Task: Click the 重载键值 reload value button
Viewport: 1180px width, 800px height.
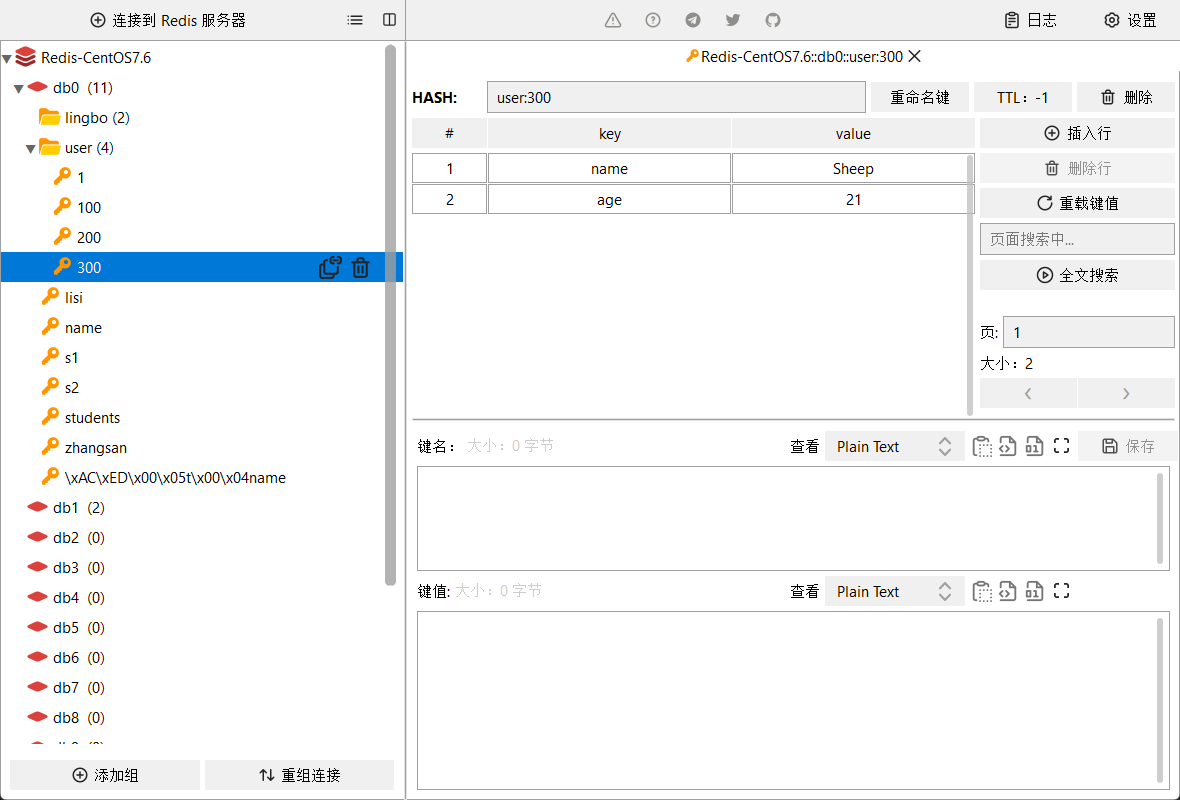Action: [x=1077, y=203]
